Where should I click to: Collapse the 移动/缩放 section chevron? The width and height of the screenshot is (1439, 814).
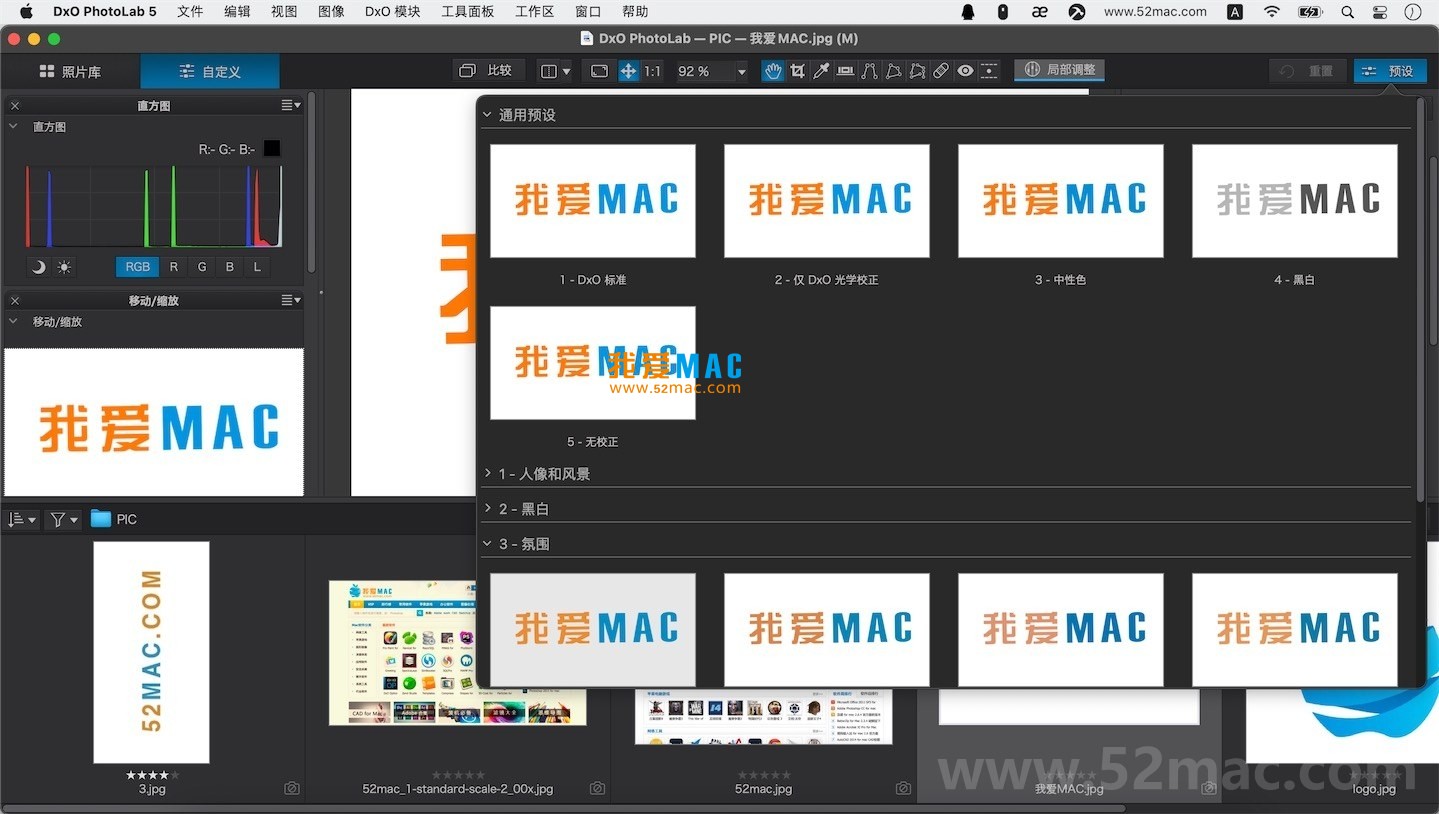14,322
